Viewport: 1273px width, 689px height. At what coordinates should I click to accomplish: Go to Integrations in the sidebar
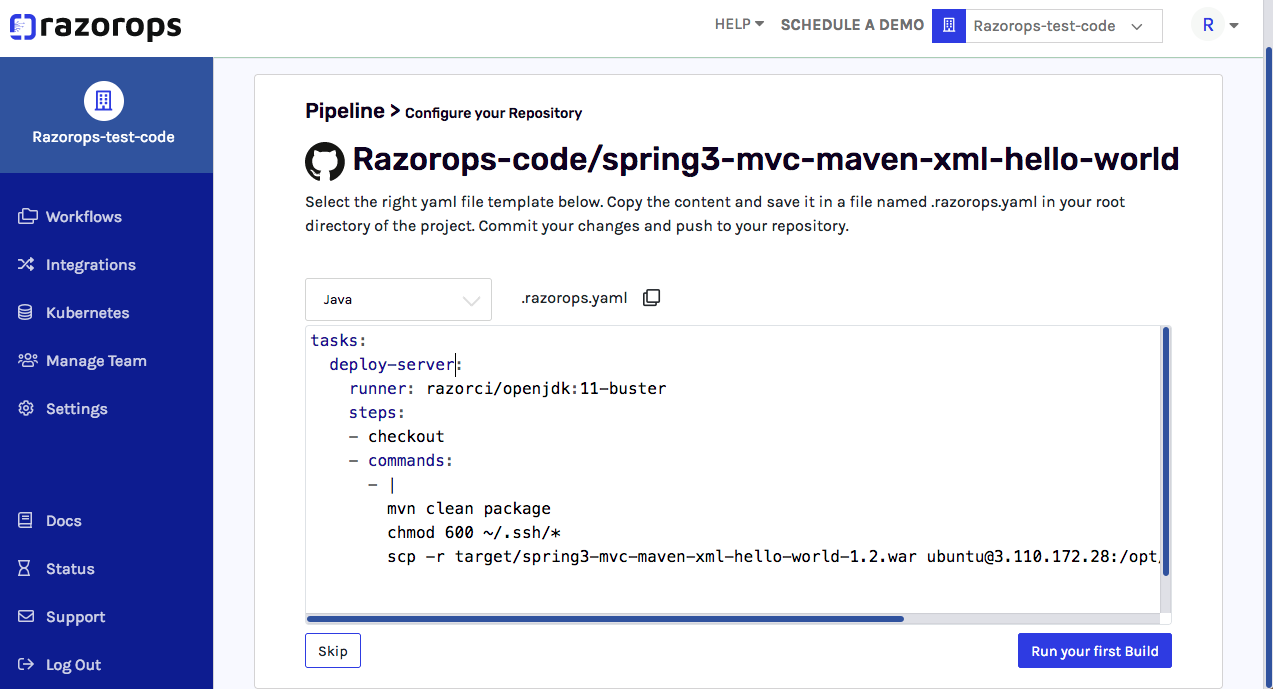pos(90,265)
